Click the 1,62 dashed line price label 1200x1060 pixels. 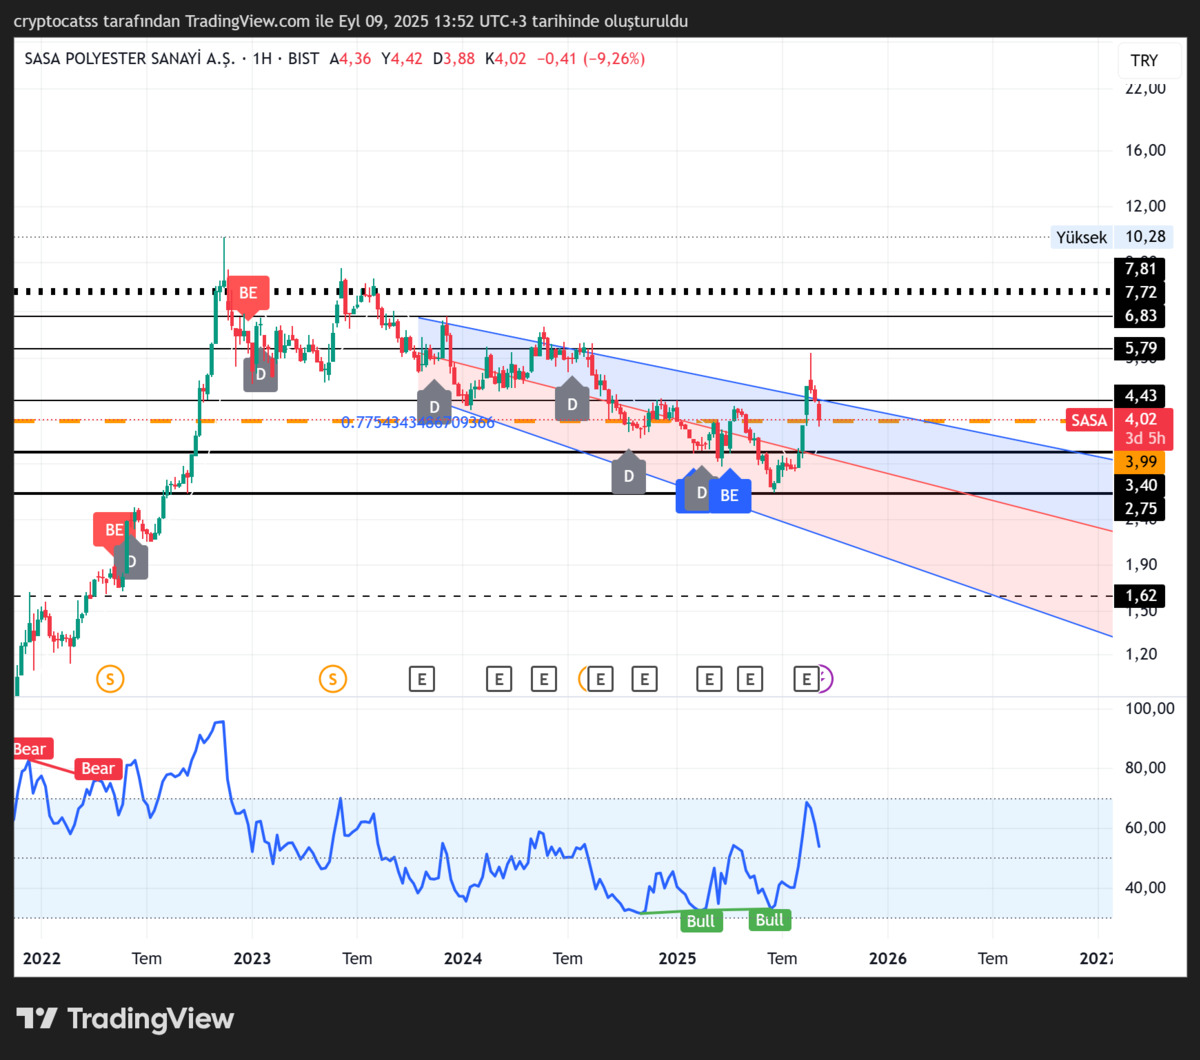(1141, 596)
